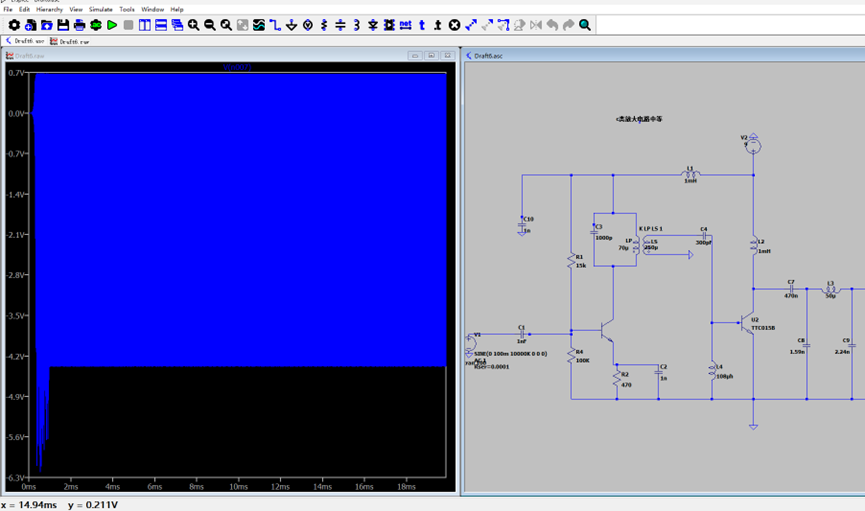Tile windows vertically

(145, 25)
